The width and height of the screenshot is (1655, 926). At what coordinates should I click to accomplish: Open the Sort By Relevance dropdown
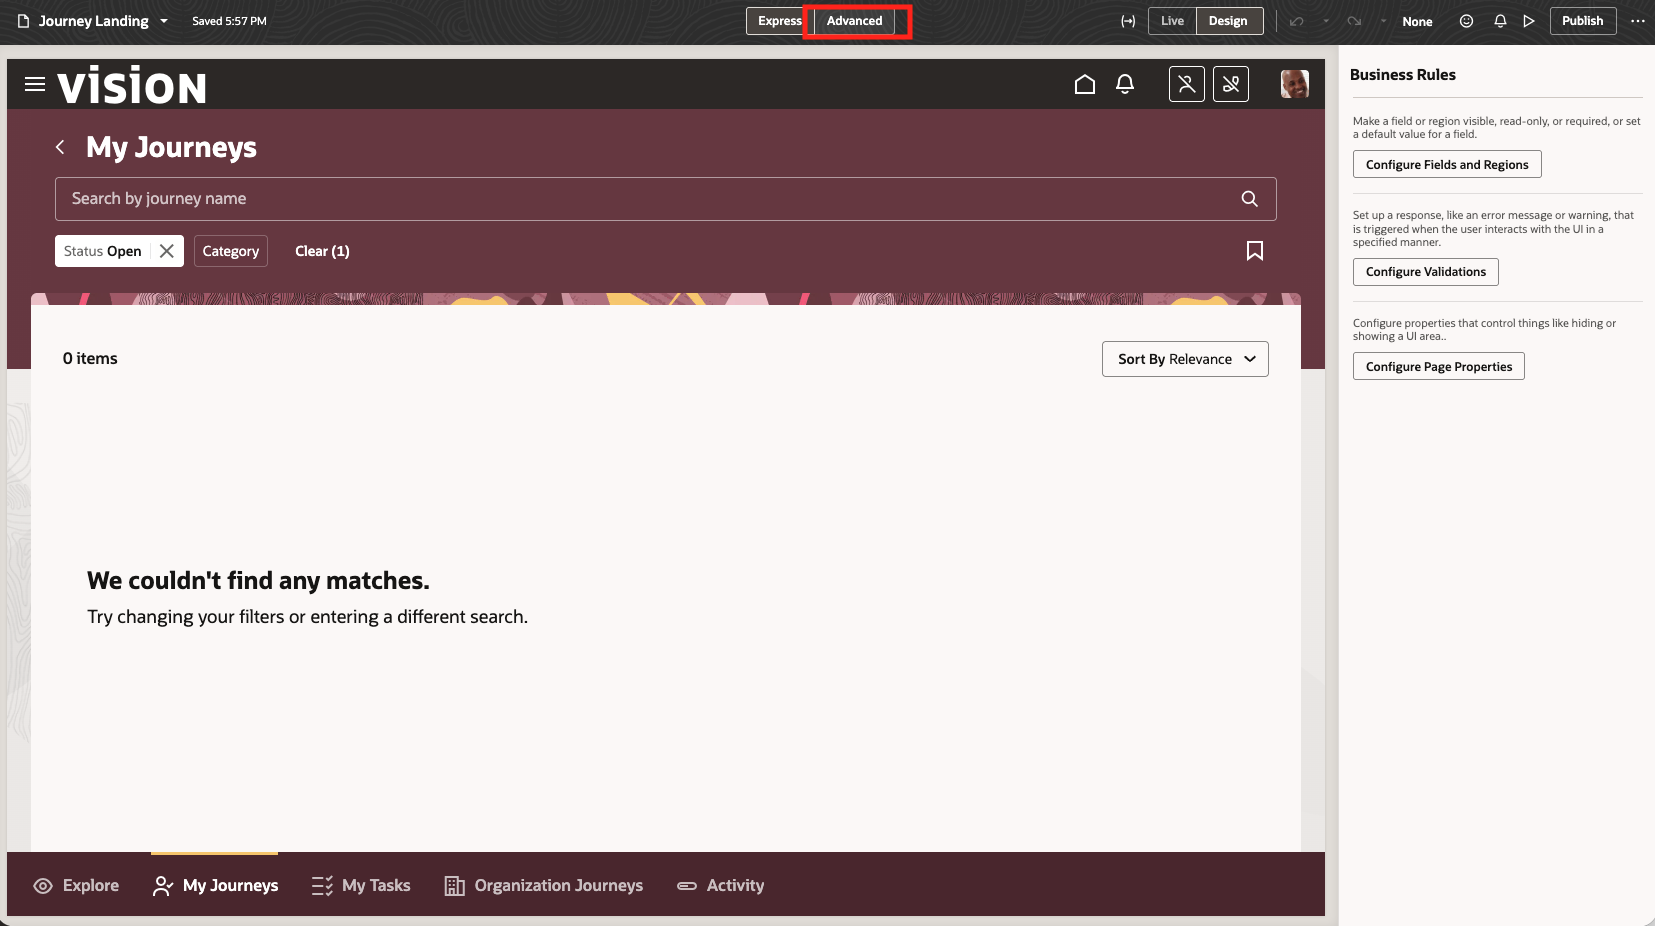[x=1184, y=358]
